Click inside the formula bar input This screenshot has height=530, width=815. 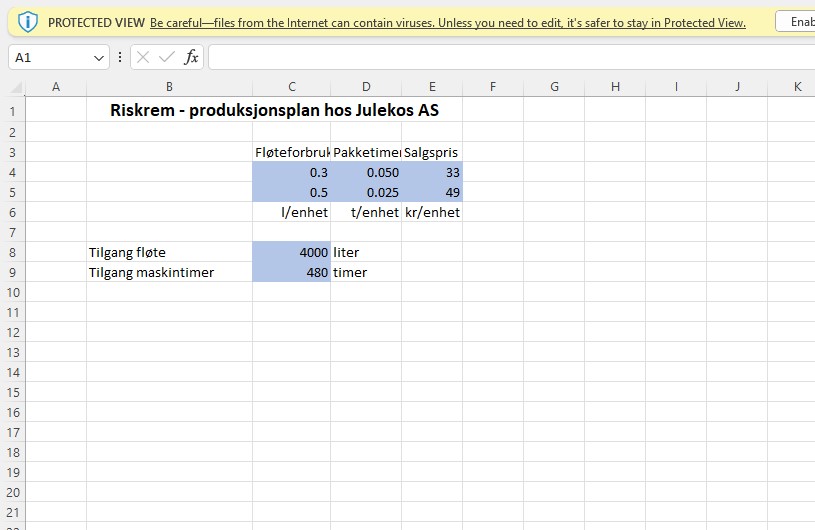tap(511, 57)
